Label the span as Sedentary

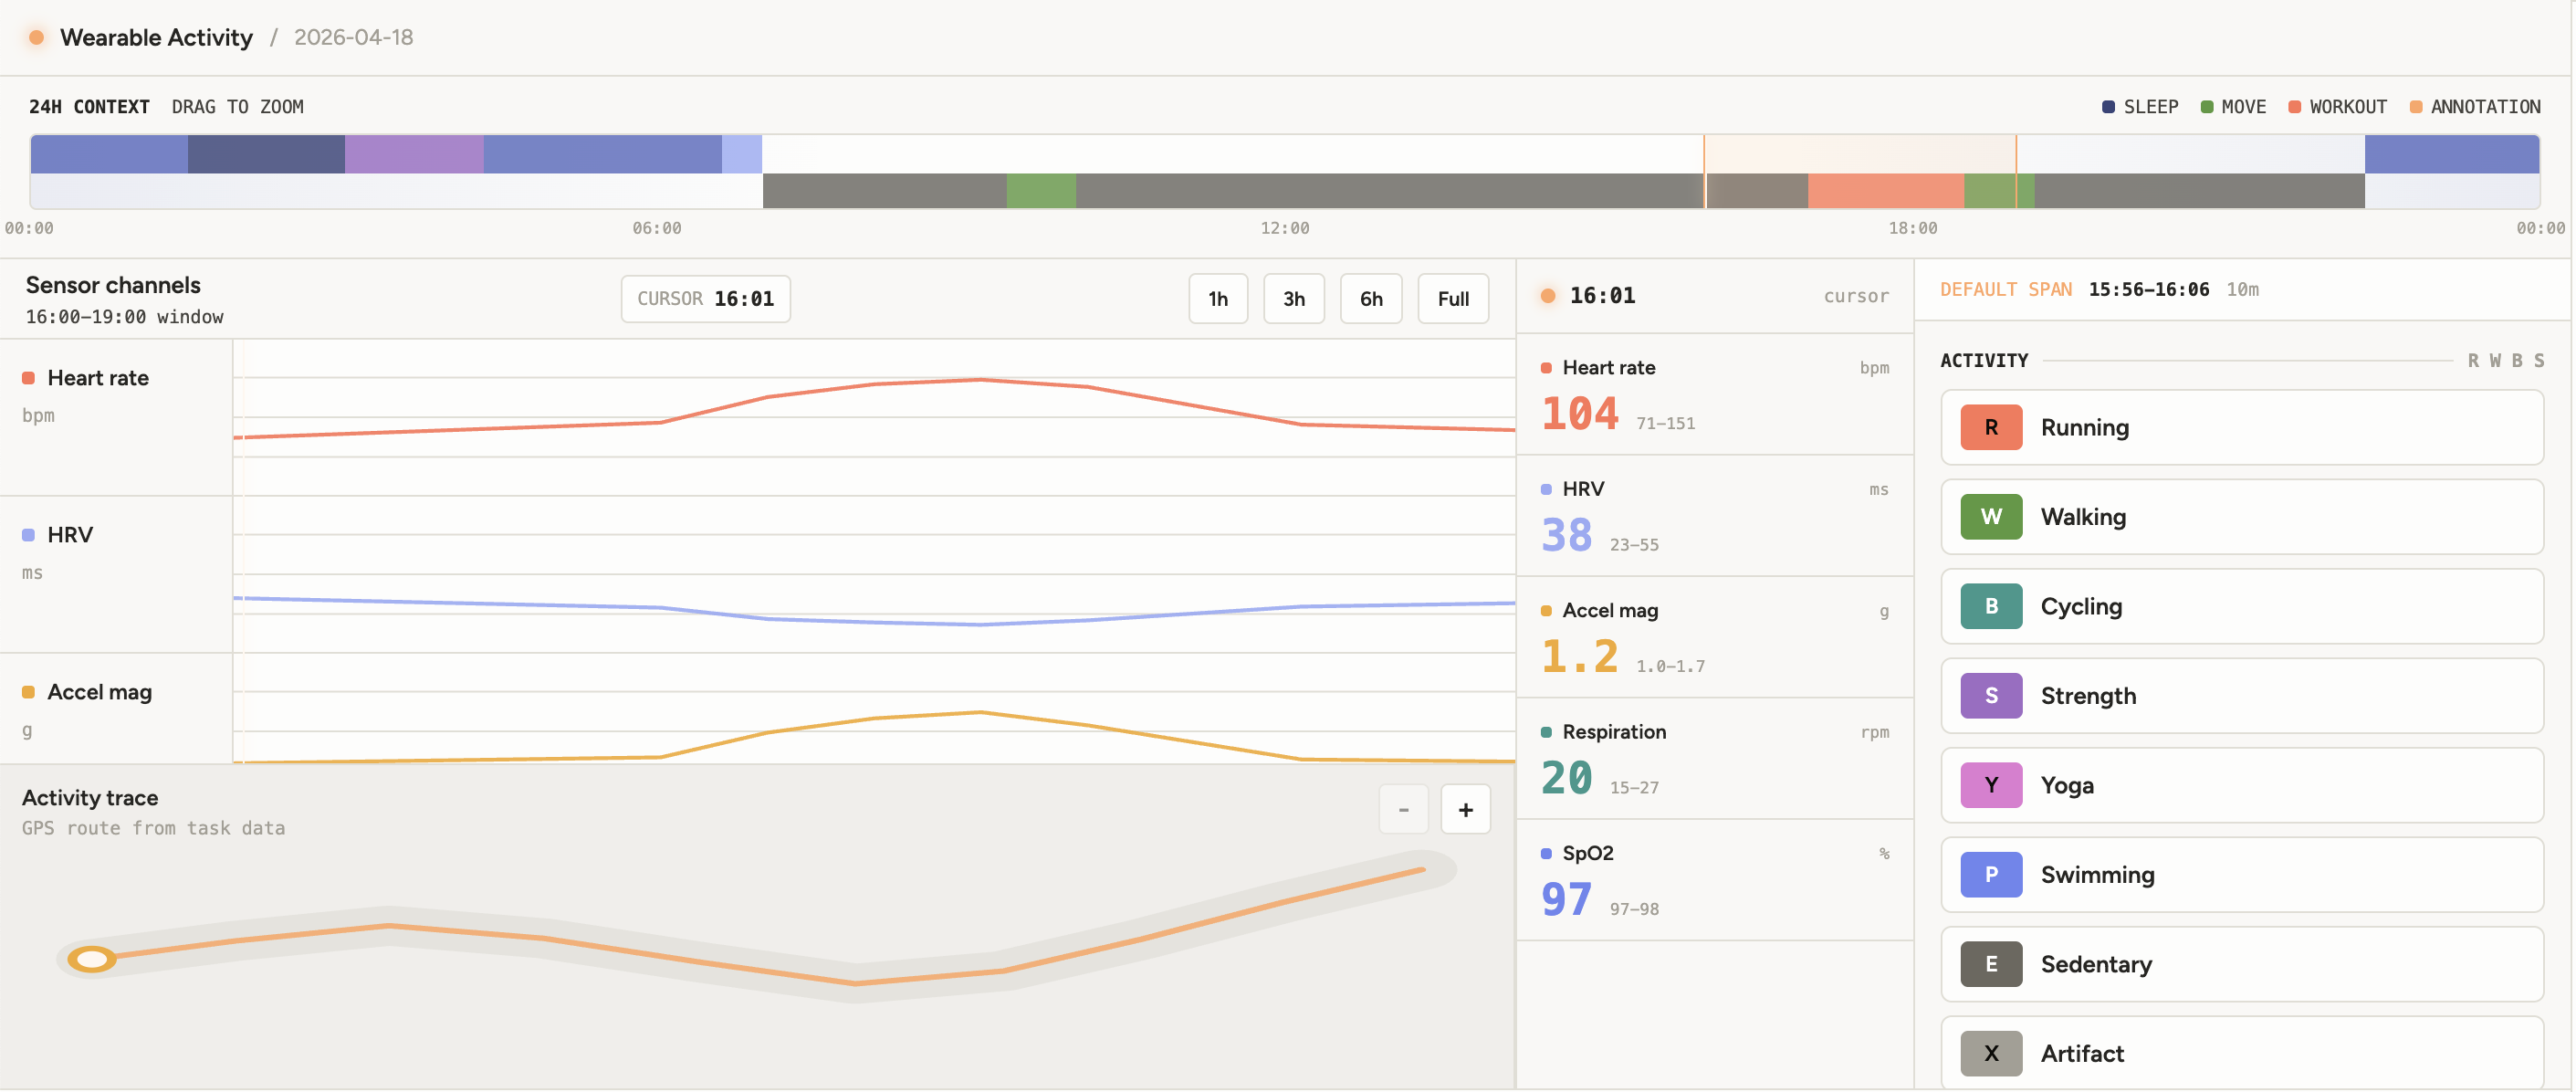[x=2242, y=964]
